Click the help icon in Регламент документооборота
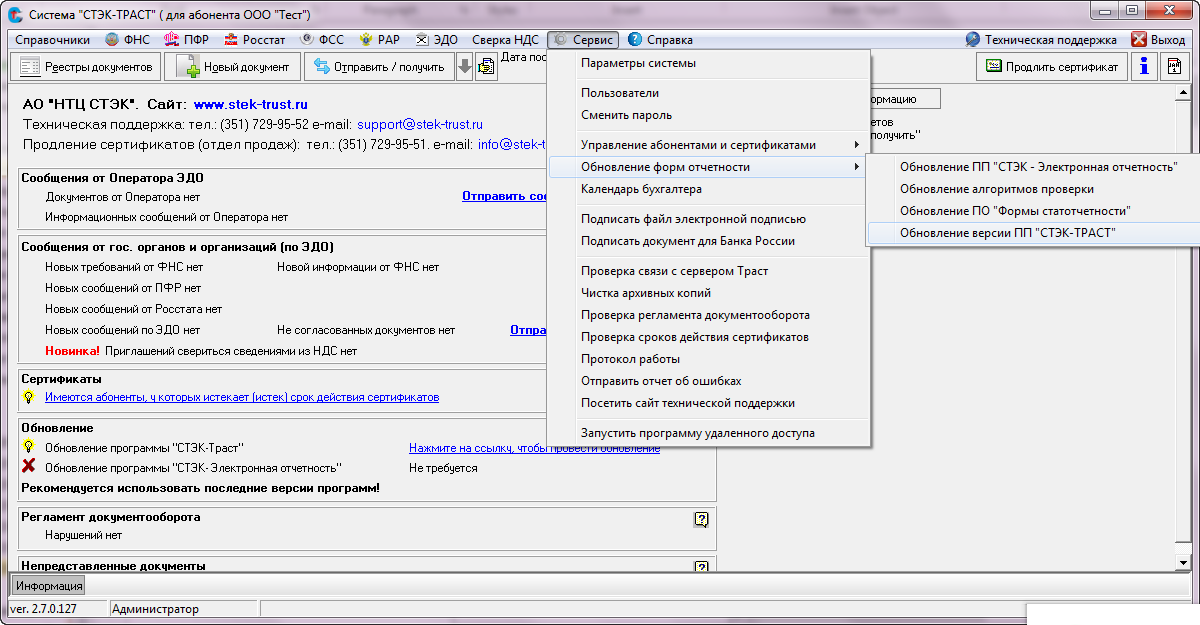This screenshot has width=1200, height=625. (x=701, y=519)
